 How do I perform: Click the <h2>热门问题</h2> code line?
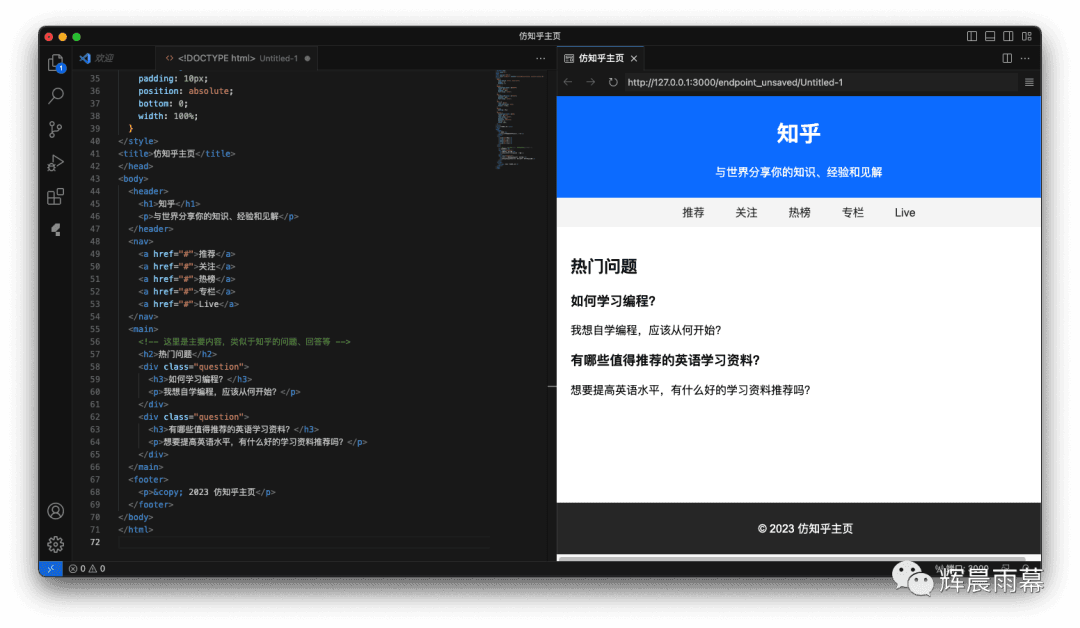[177, 354]
